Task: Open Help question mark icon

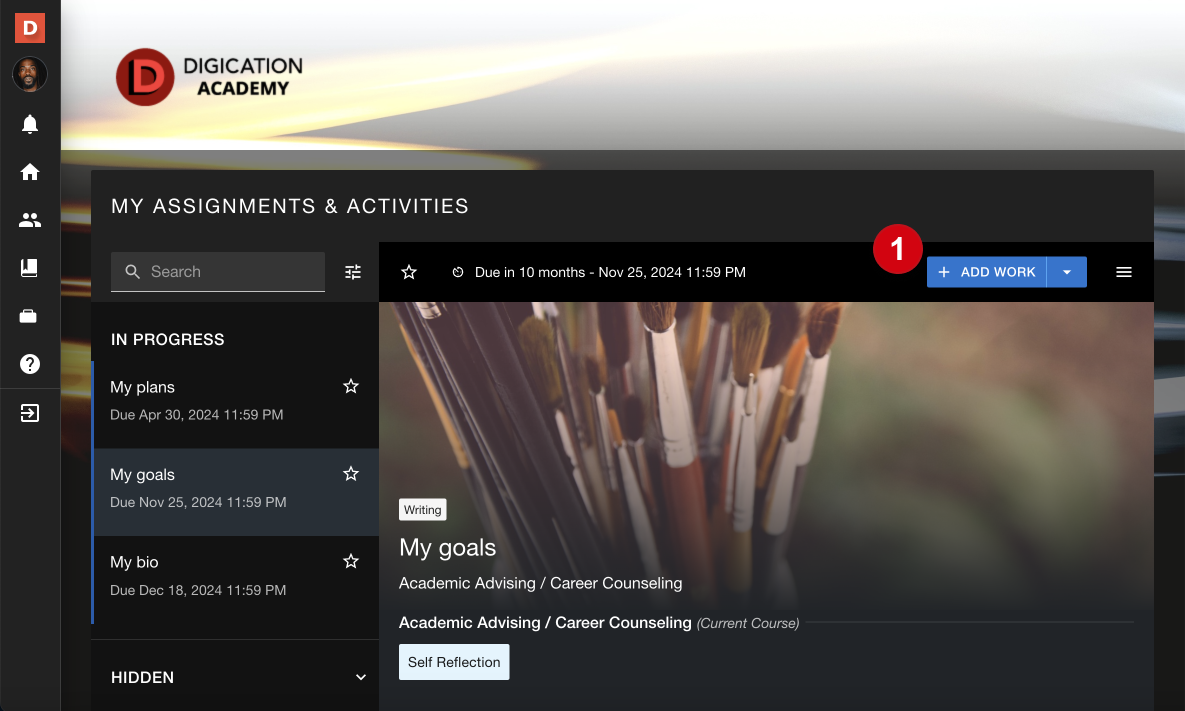Action: coord(30,364)
